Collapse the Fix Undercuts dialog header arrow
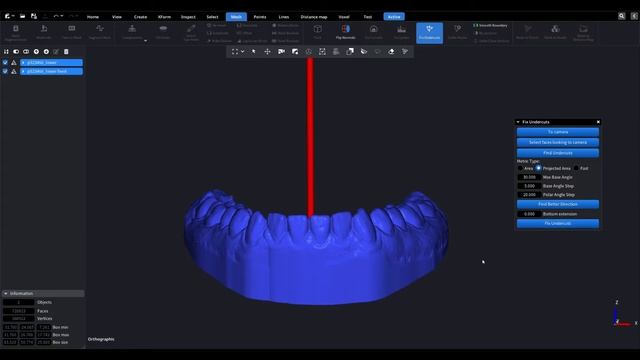 pos(518,122)
